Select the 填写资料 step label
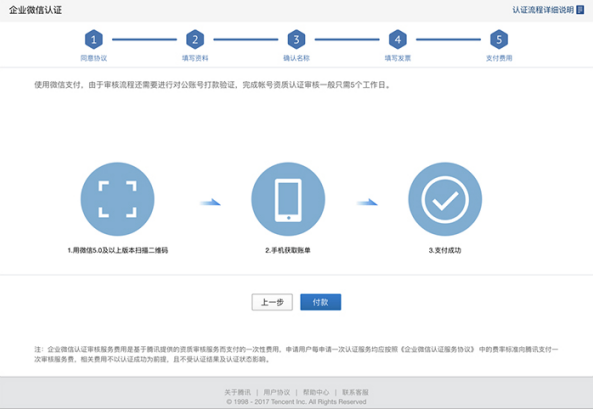 (195, 58)
